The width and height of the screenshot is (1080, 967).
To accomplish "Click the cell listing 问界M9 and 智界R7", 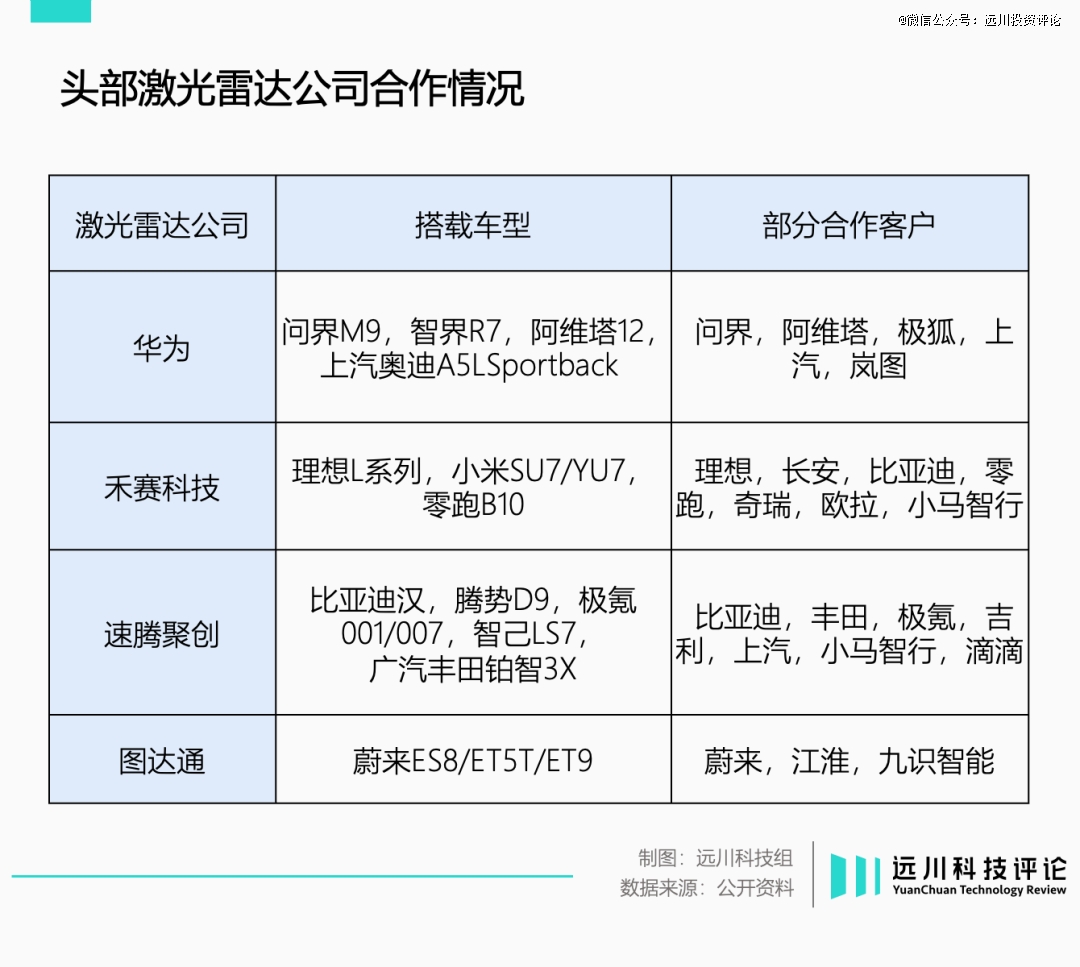I will pos(473,348).
